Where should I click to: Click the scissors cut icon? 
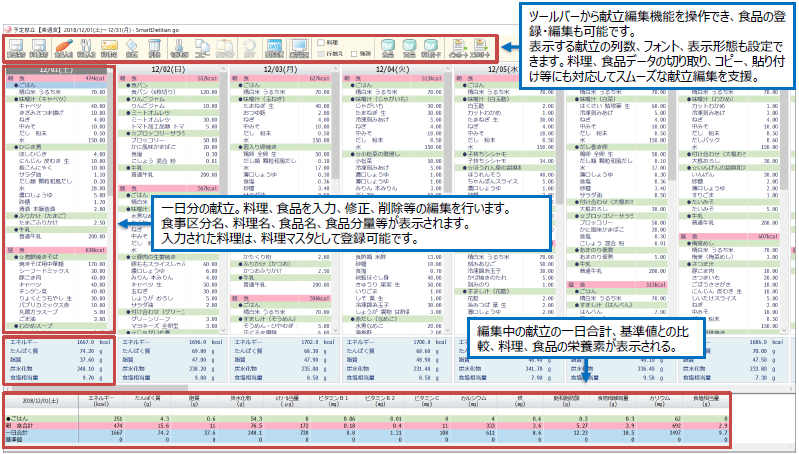[179, 46]
